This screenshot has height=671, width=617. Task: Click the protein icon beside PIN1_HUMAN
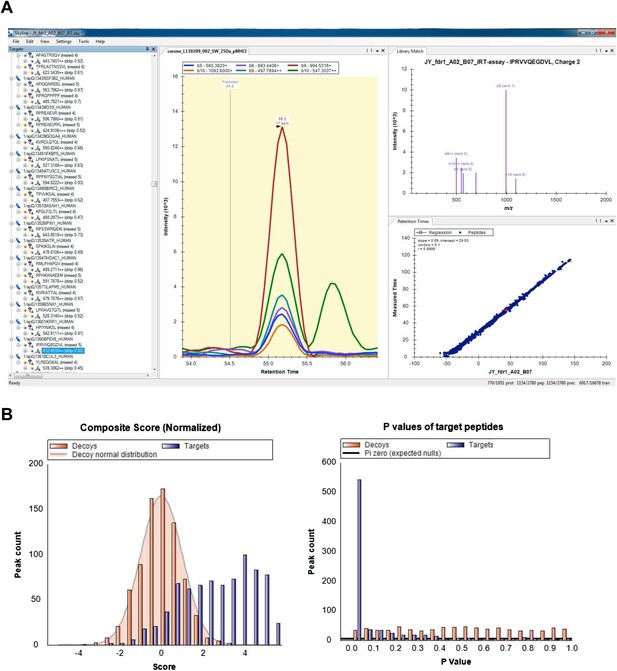pos(18,223)
